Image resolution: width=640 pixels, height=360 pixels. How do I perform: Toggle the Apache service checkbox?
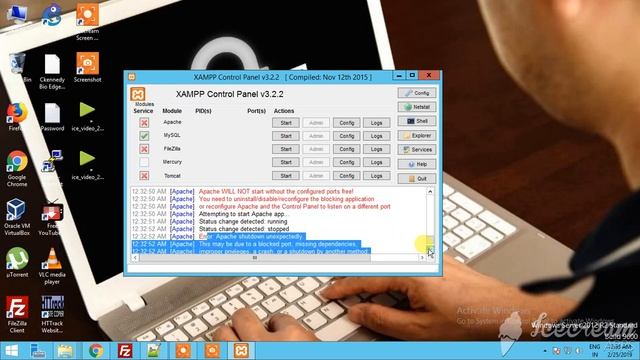point(144,122)
